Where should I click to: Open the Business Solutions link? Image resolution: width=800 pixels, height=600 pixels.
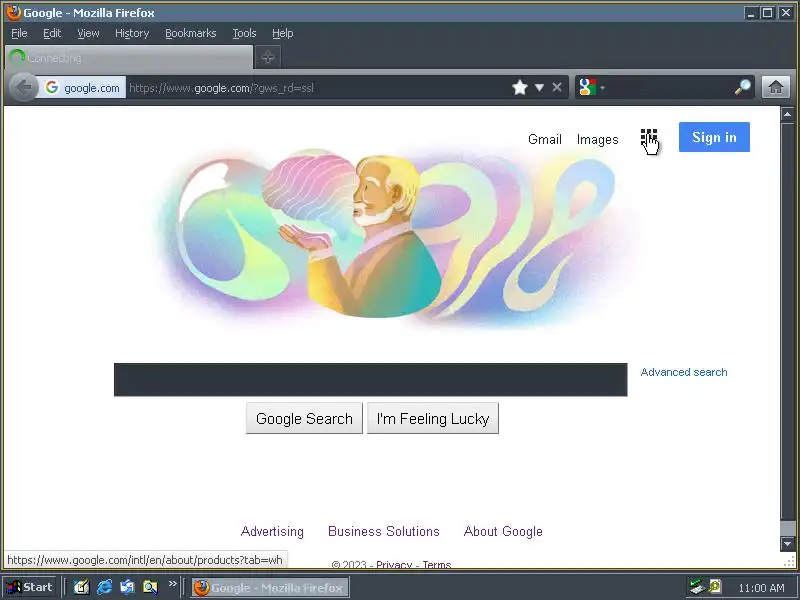pyautogui.click(x=384, y=532)
